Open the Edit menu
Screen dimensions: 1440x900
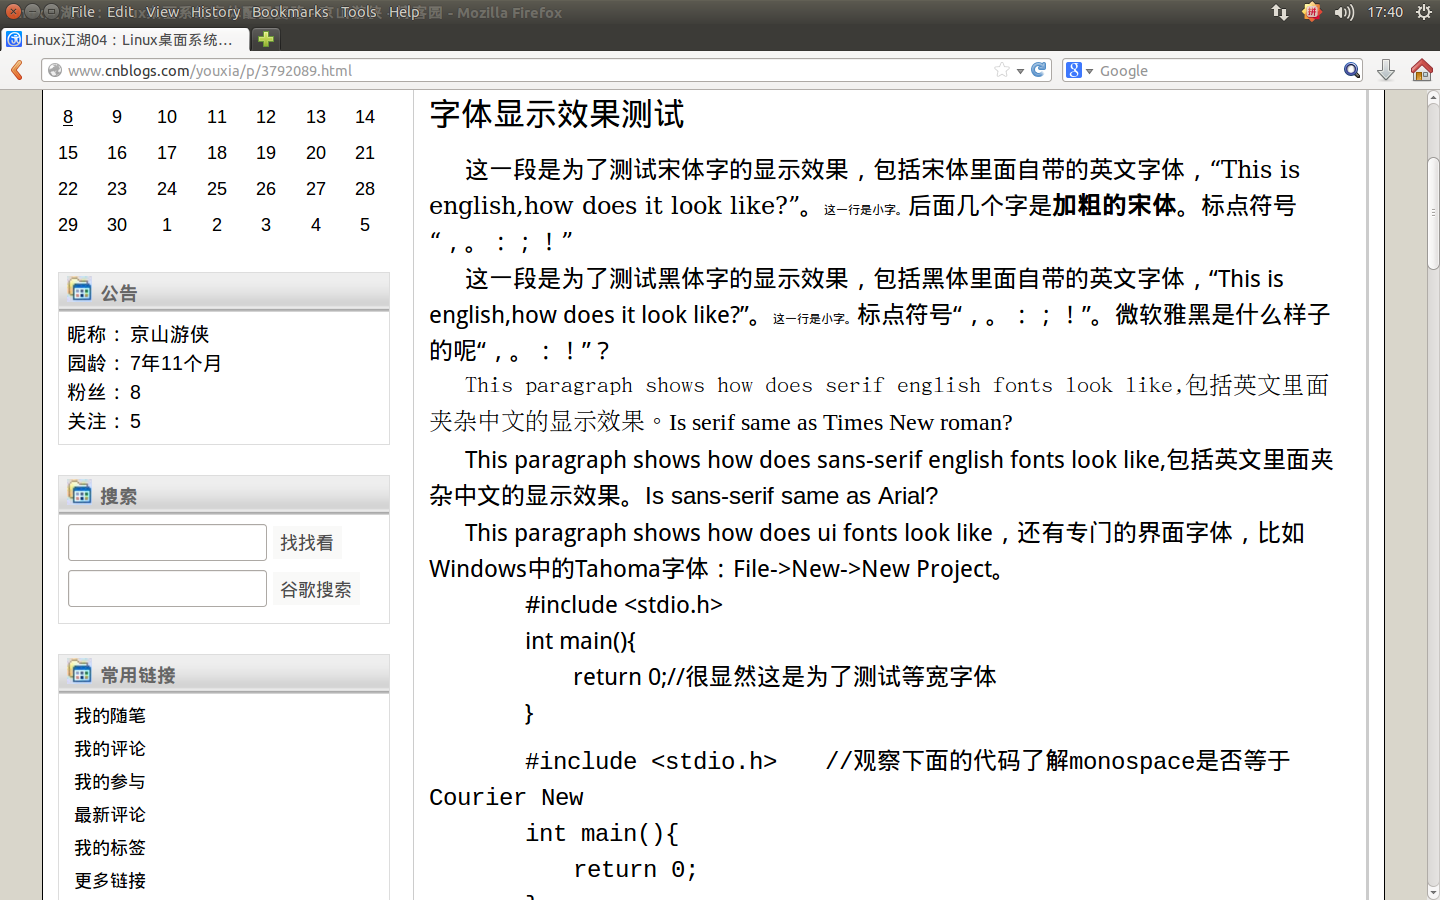point(121,12)
